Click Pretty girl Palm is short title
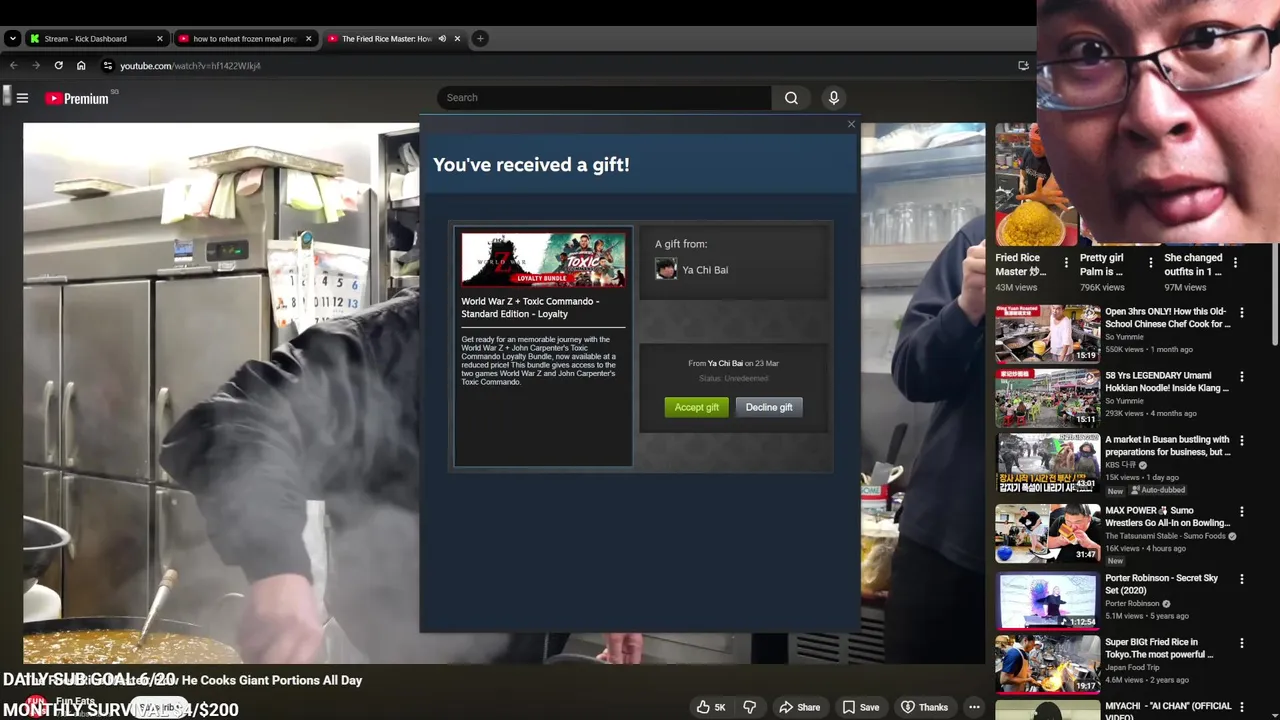Screen dimensions: 1280x720 1102,264
